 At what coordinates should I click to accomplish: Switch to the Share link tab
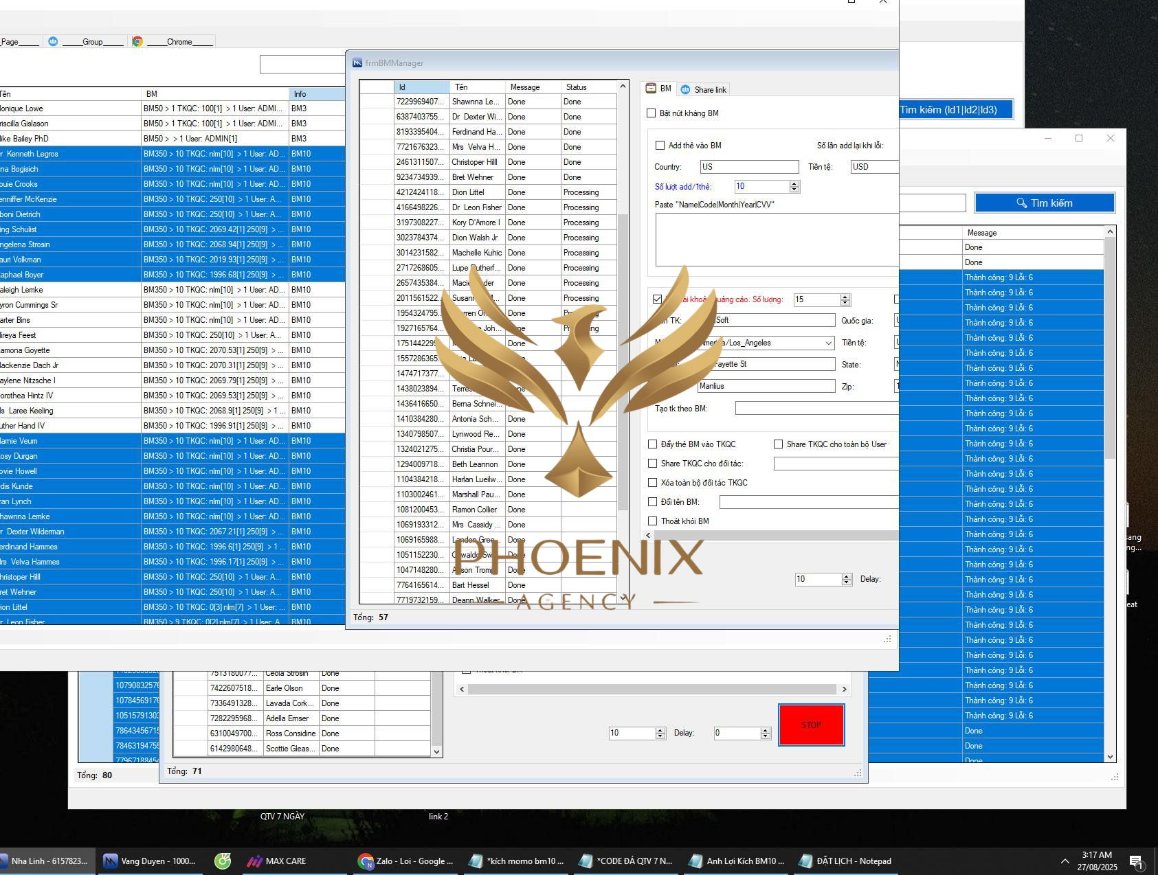[x=703, y=89]
